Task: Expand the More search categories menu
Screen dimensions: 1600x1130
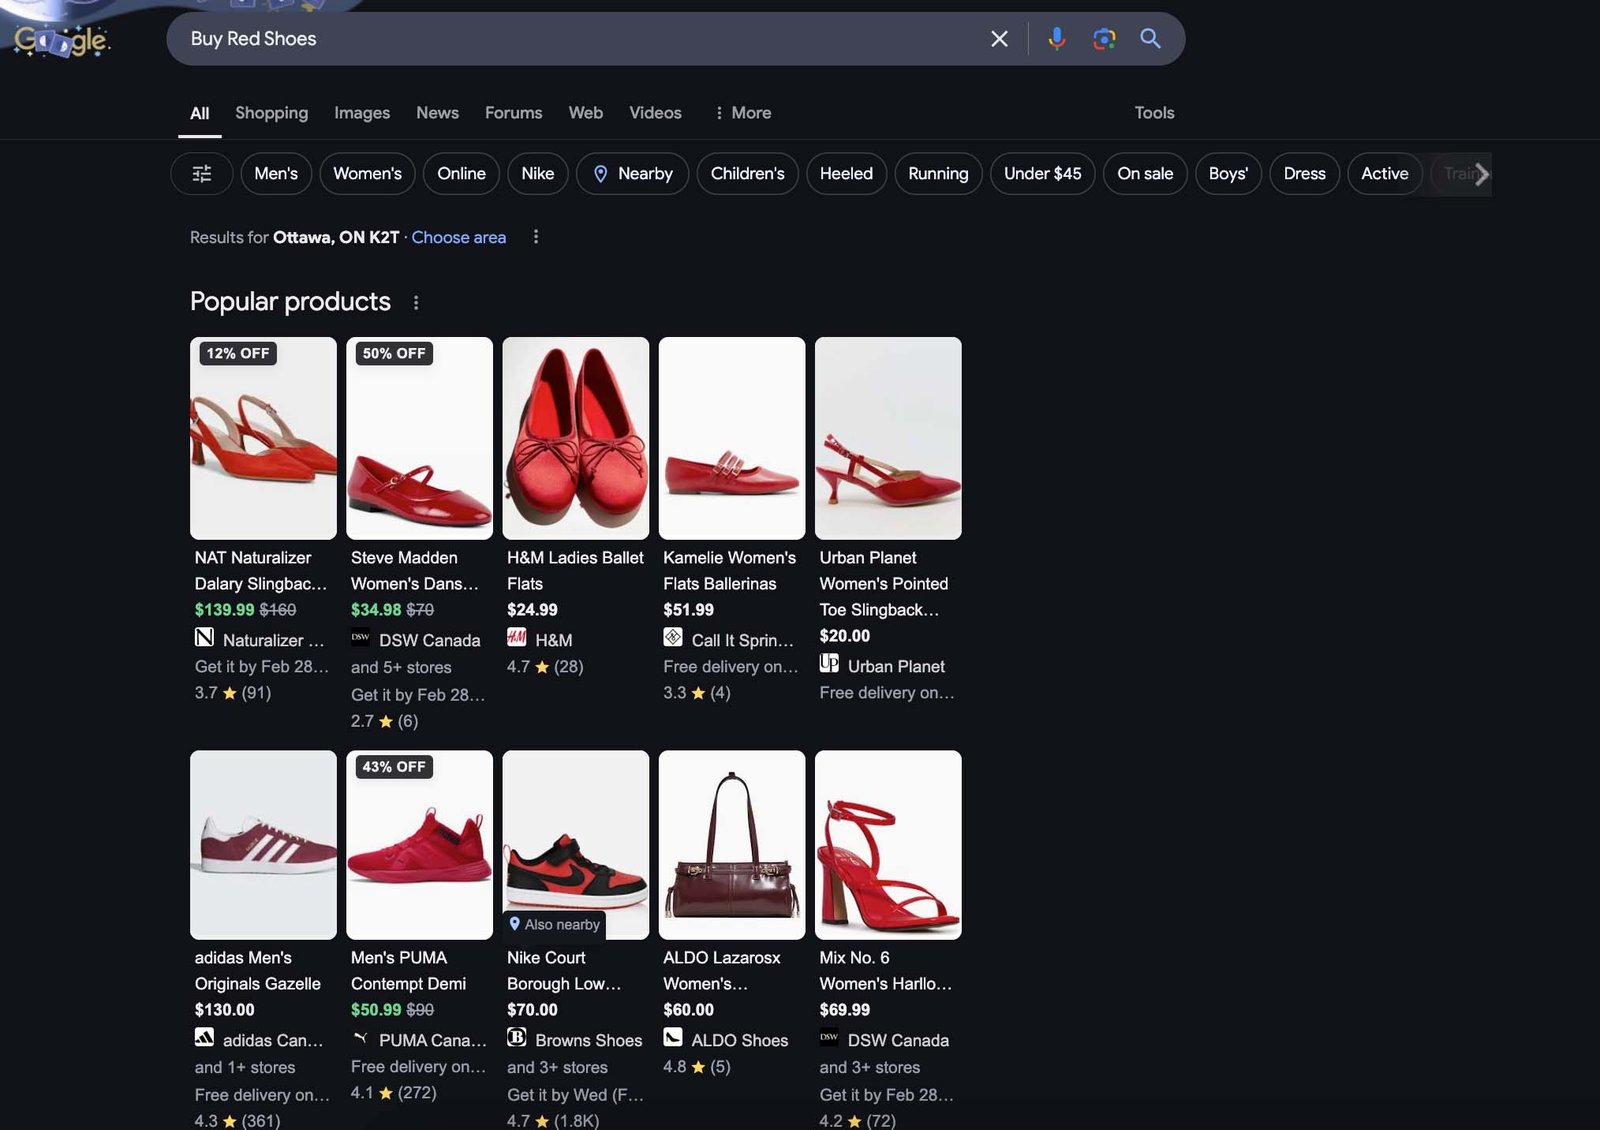Action: (x=742, y=113)
